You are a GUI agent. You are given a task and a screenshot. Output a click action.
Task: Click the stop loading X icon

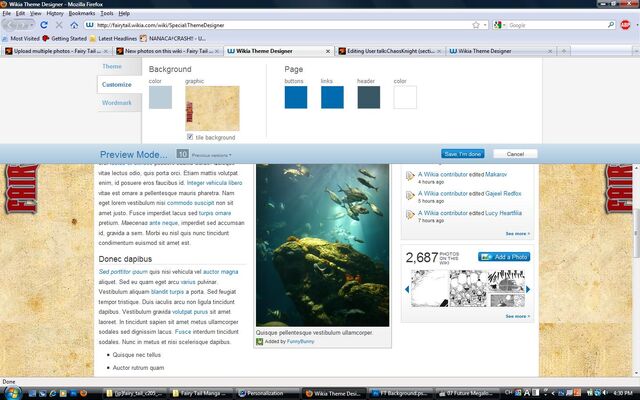click(59, 25)
